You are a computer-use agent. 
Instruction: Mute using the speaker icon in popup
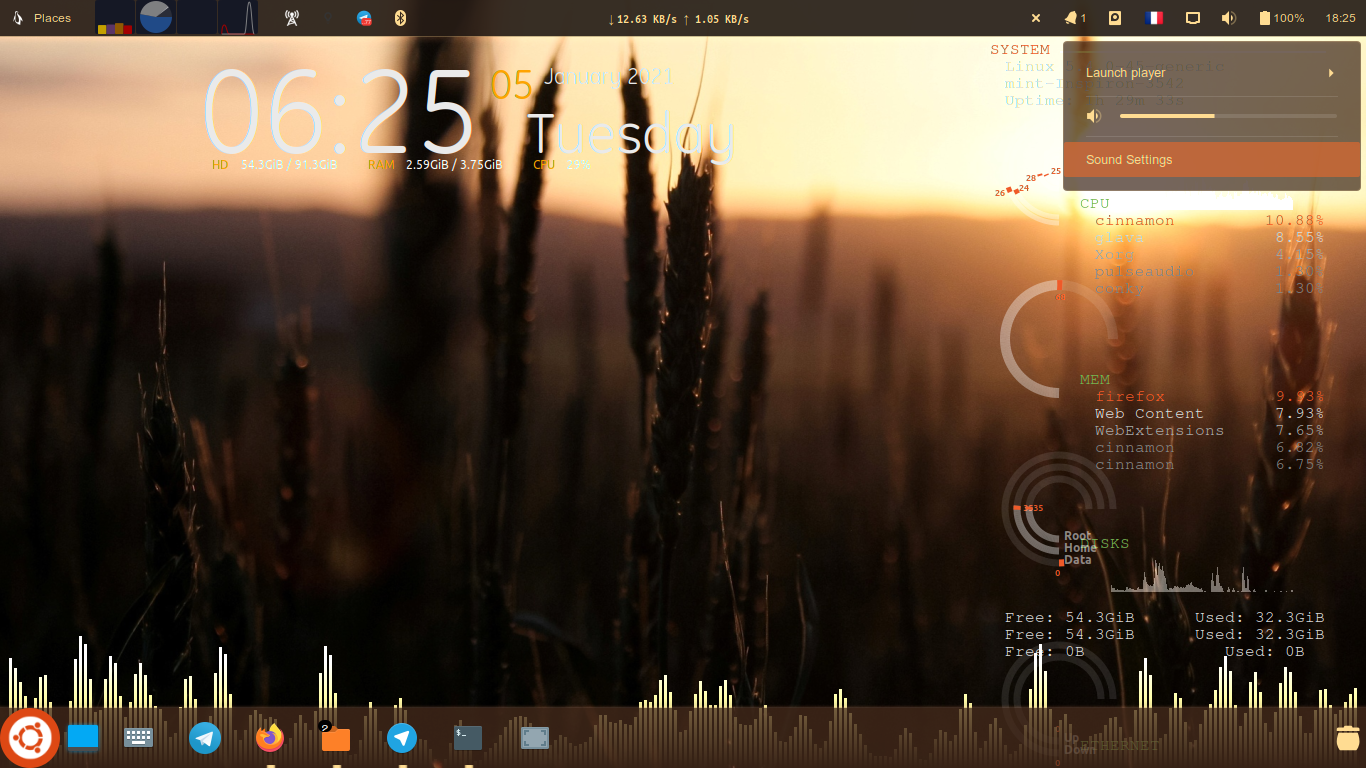(1094, 116)
